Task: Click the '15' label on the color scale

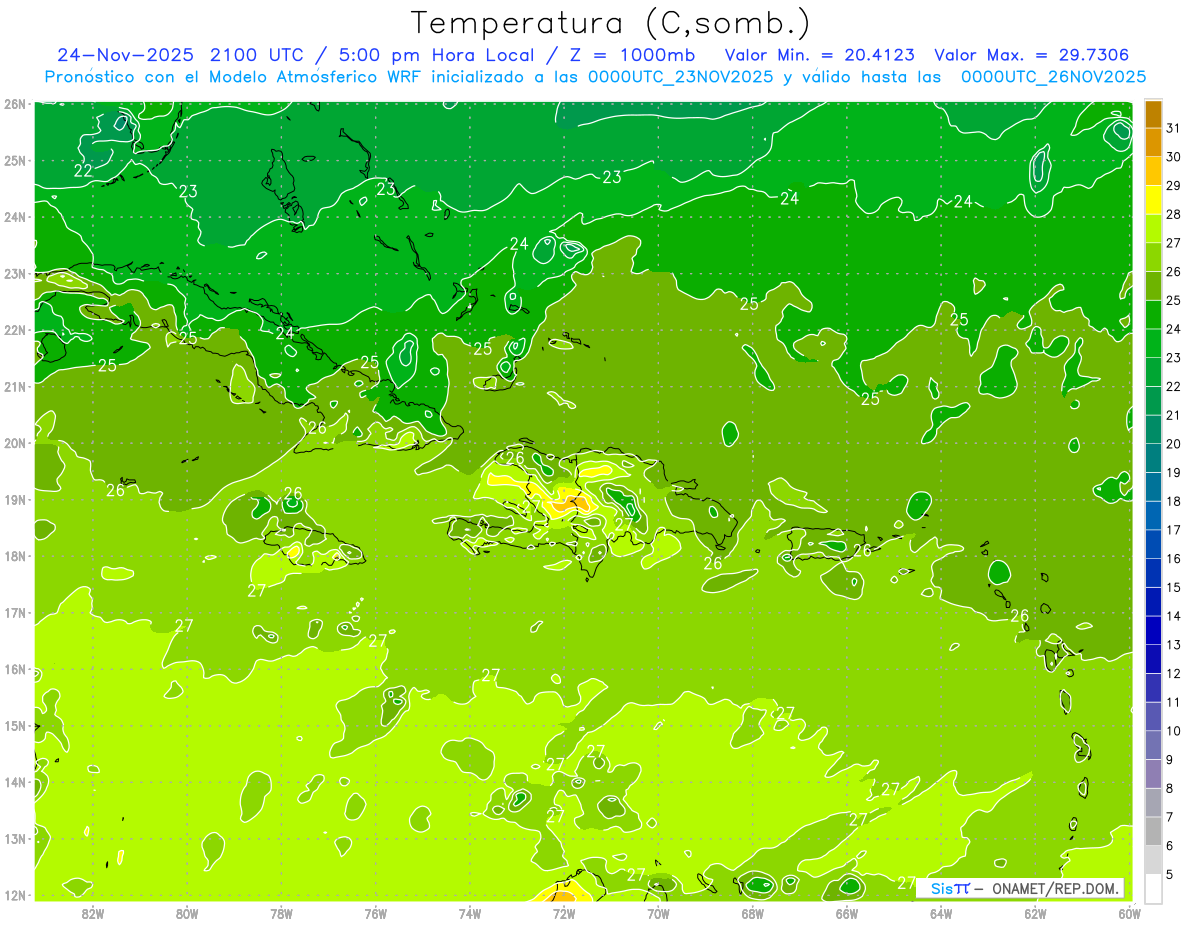Action: (1174, 588)
